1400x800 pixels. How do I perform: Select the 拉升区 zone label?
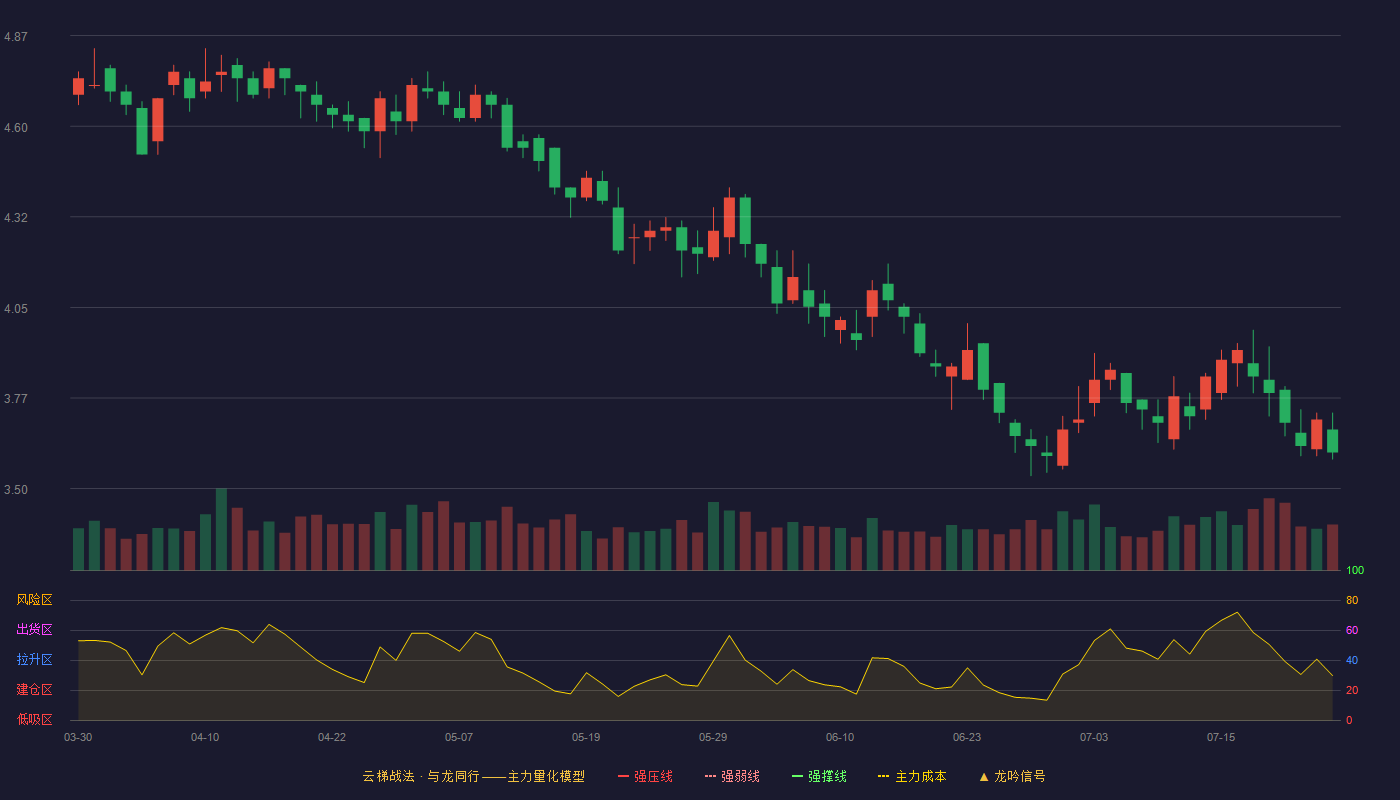34,660
